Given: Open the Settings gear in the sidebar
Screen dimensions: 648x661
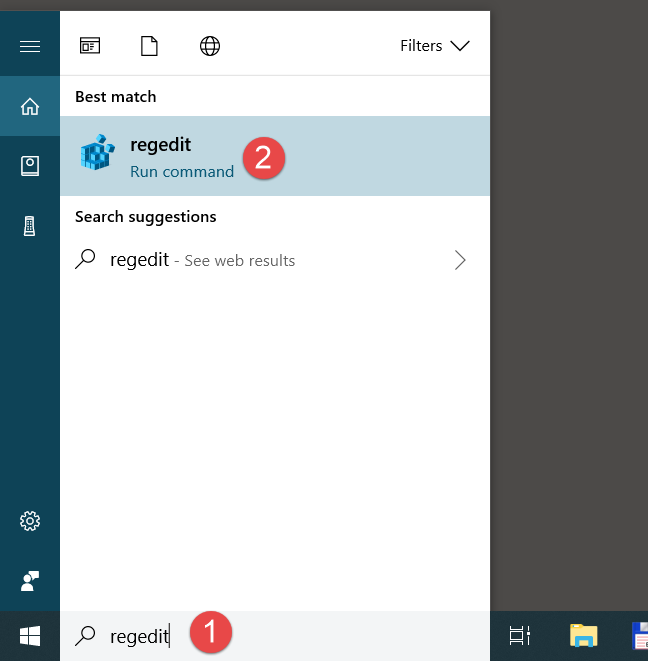Looking at the screenshot, I should (x=30, y=521).
